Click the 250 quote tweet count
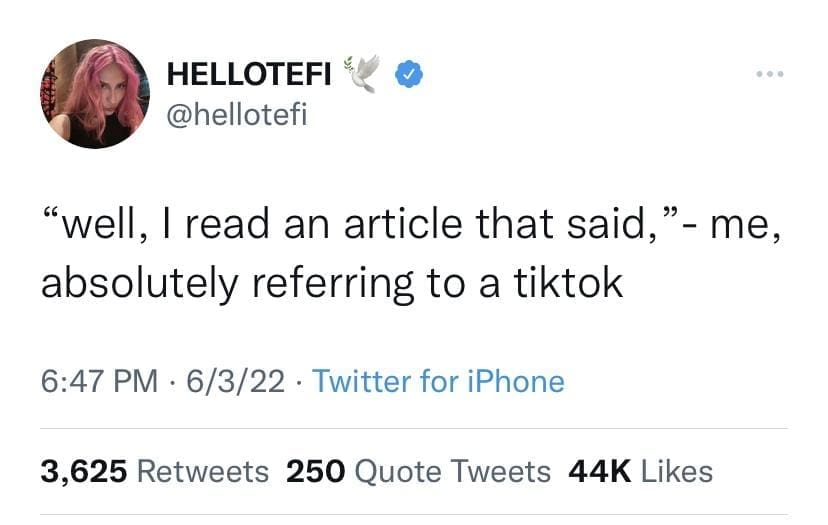The image size is (828, 525). 315,471
